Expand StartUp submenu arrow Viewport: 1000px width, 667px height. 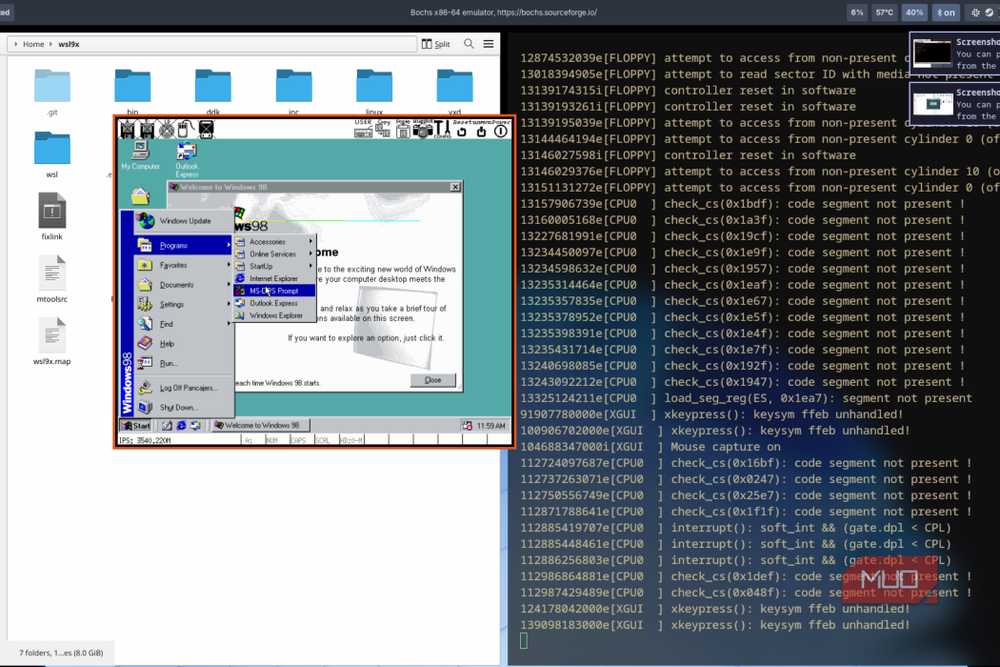[311, 266]
